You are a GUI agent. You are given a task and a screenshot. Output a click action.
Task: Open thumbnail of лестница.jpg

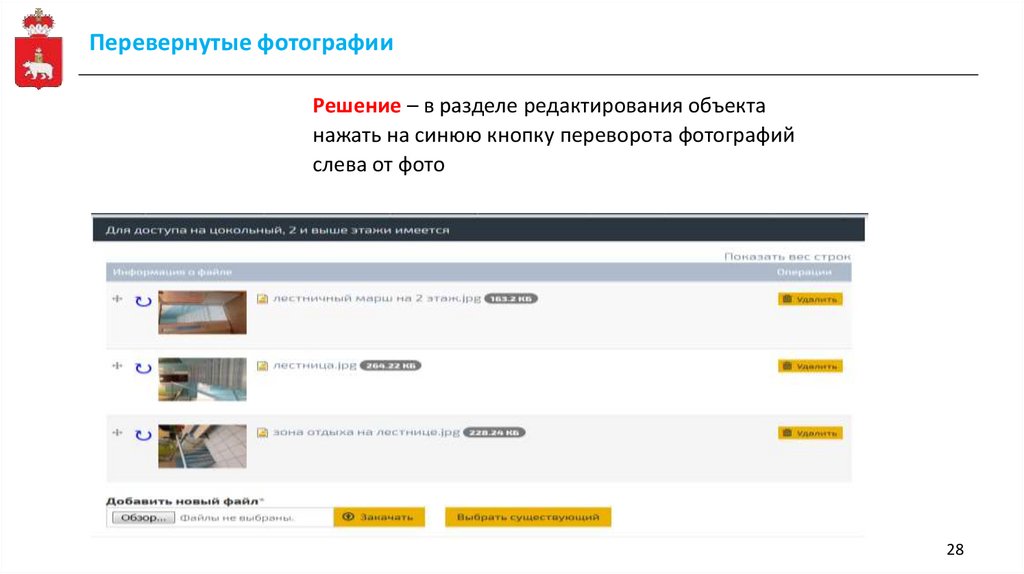pyautogui.click(x=202, y=379)
